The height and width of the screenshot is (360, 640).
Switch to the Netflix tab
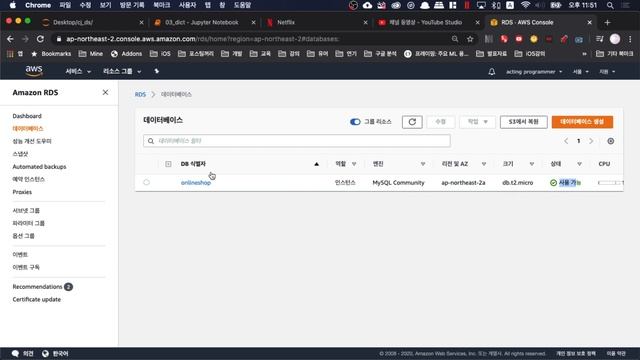pyautogui.click(x=286, y=22)
